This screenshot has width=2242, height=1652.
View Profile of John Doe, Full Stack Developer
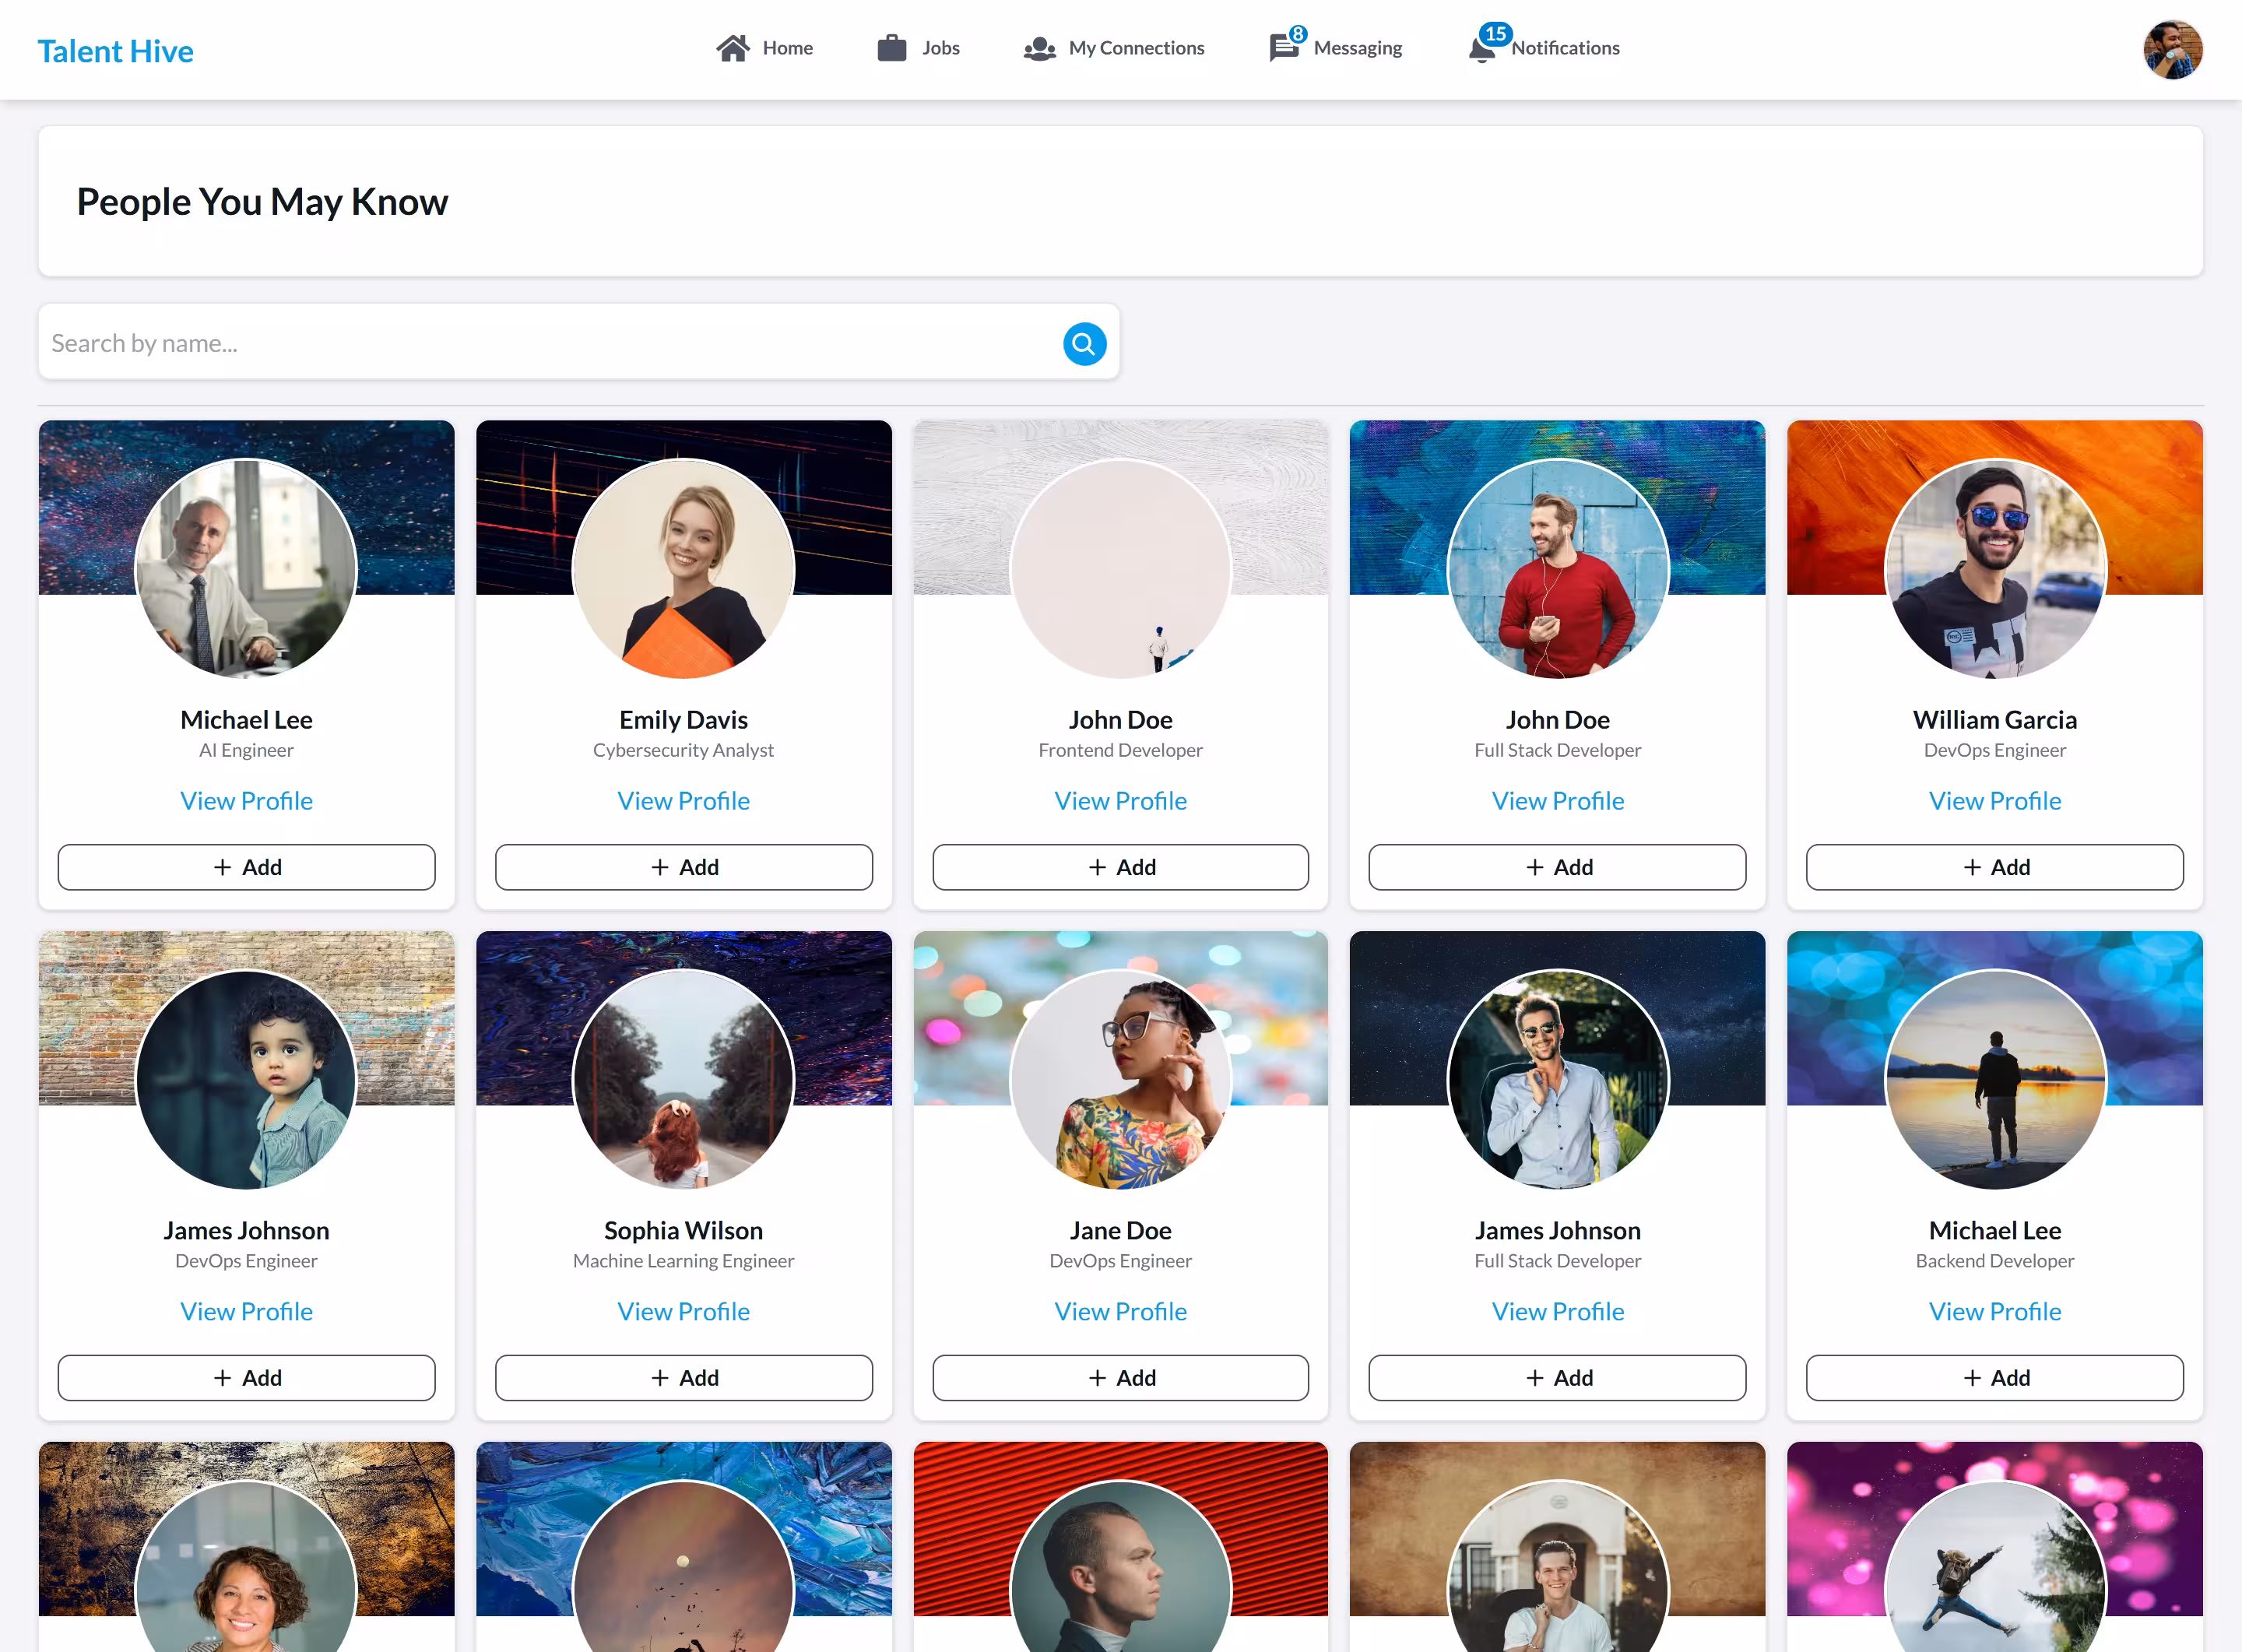point(1557,801)
